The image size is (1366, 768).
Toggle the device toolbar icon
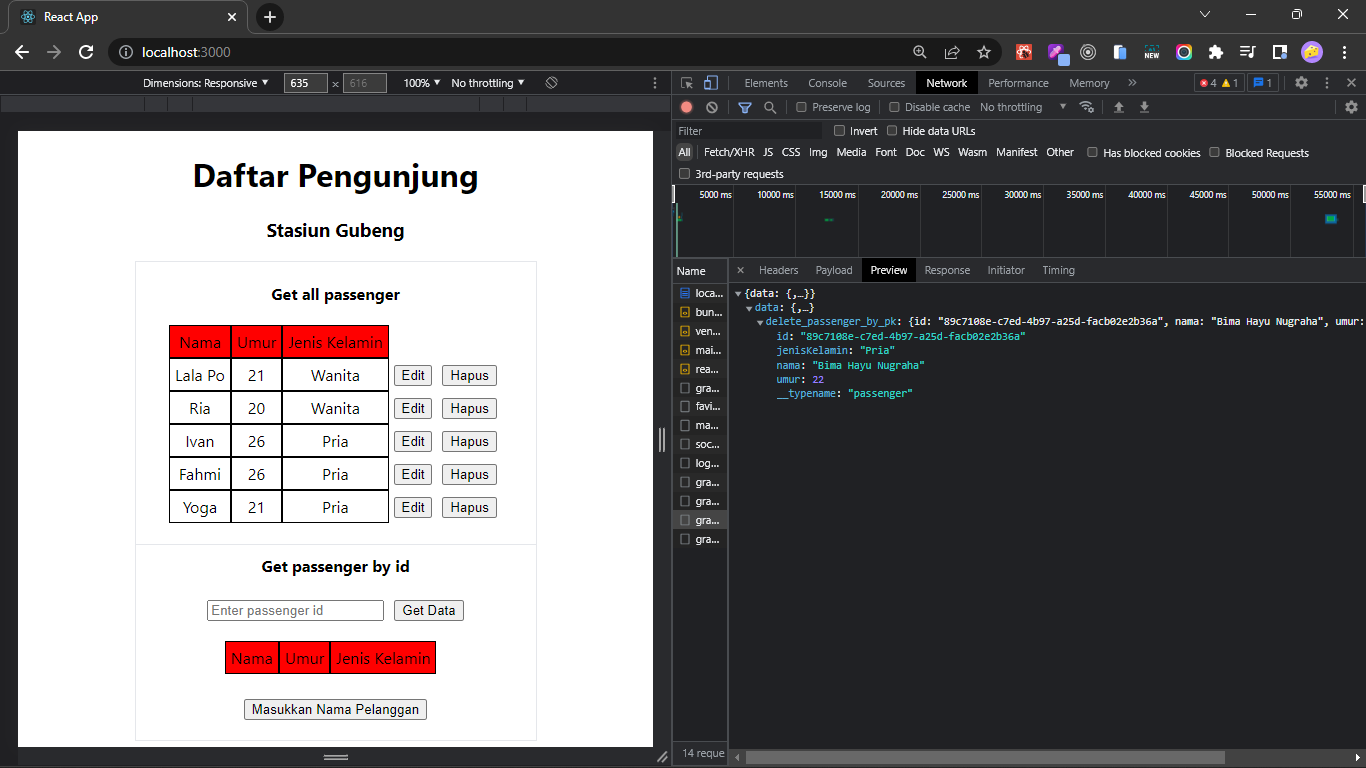tap(710, 82)
